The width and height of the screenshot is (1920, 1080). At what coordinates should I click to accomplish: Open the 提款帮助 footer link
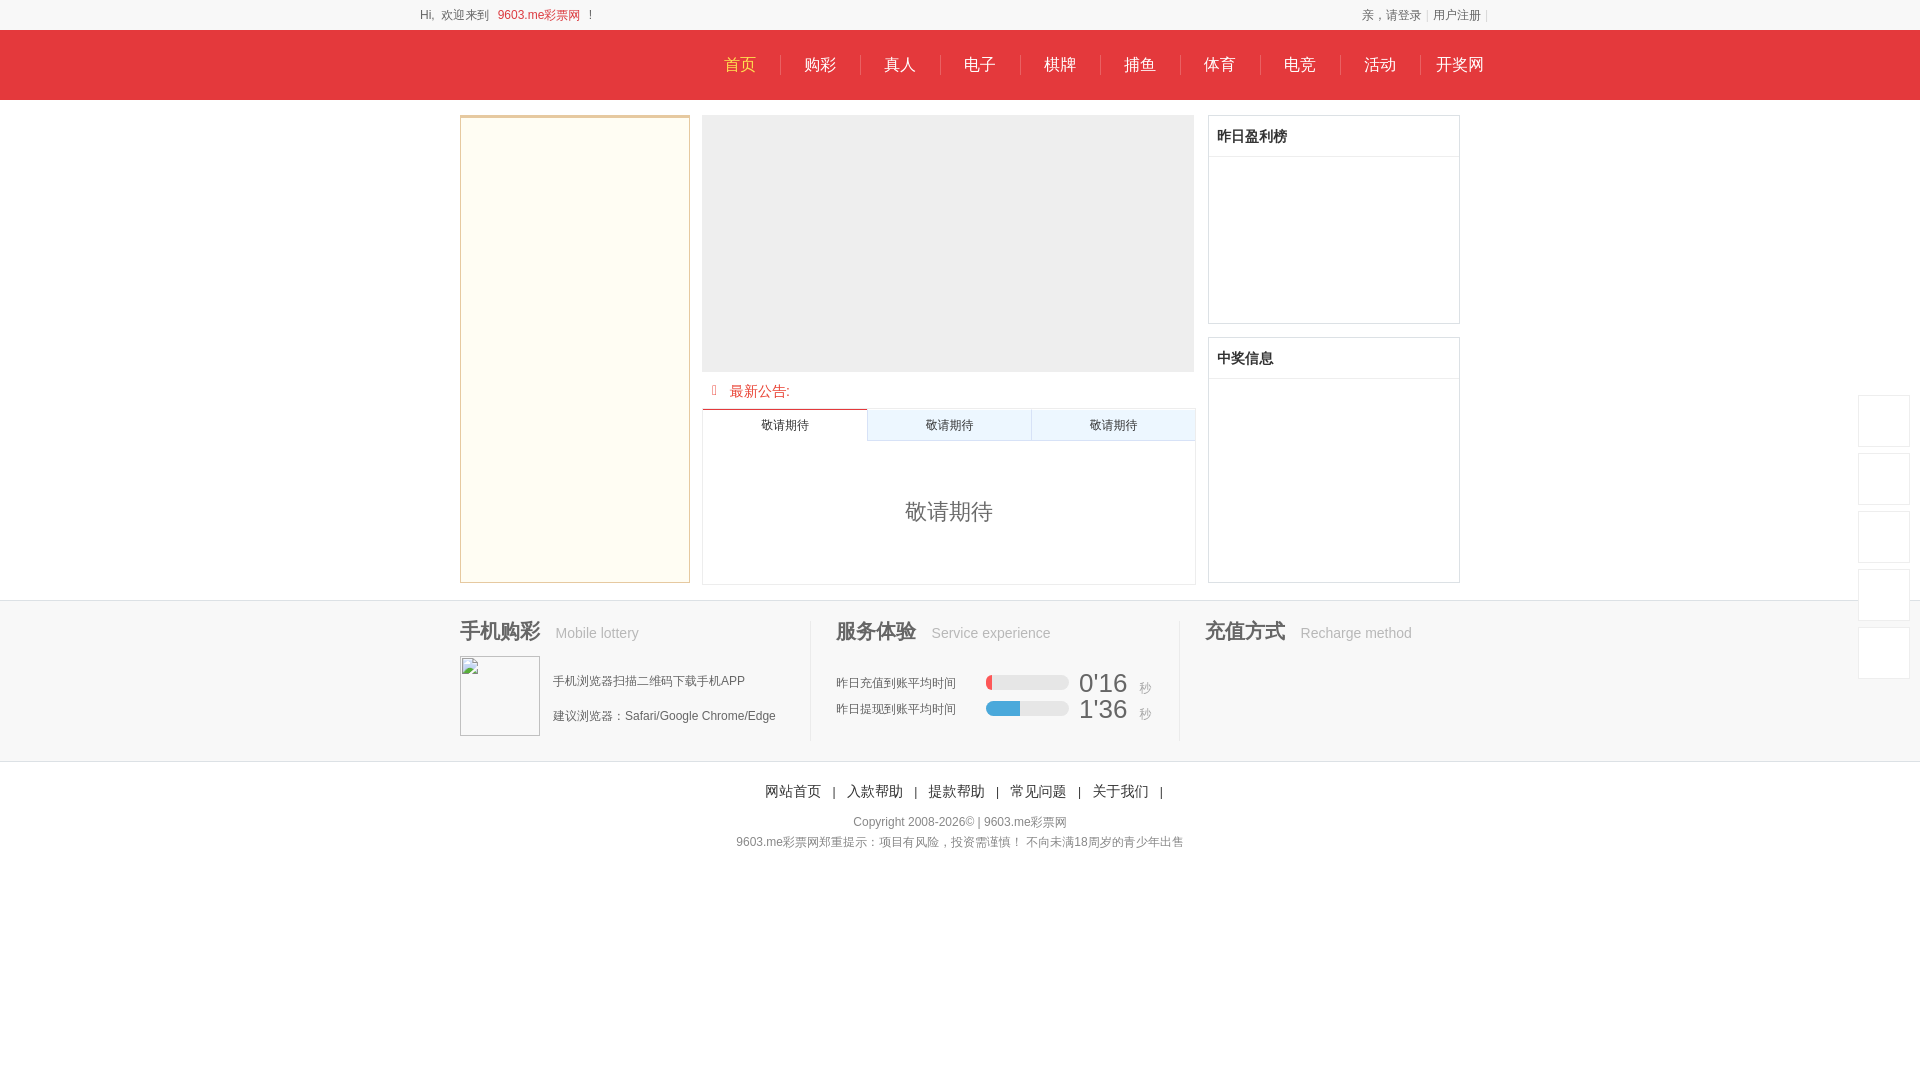coord(956,791)
